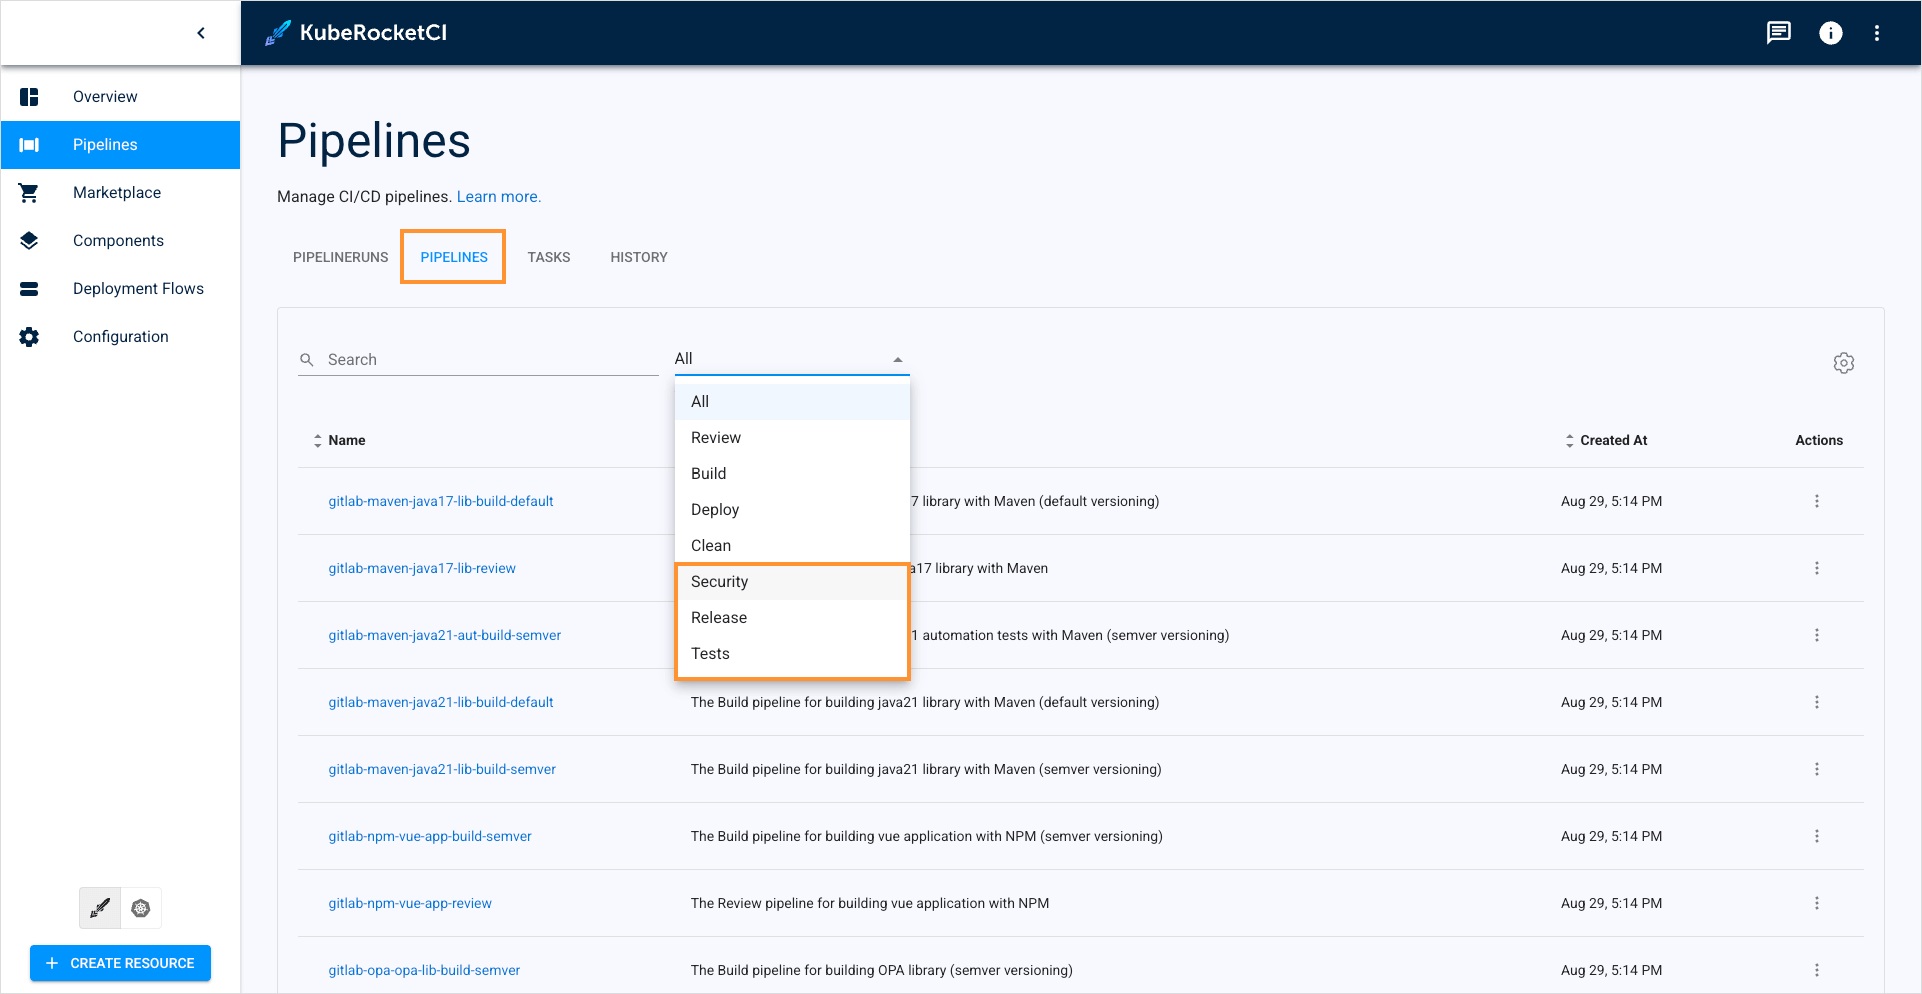1922x994 pixels.
Task: Sort the table by Name column
Action: coord(346,441)
